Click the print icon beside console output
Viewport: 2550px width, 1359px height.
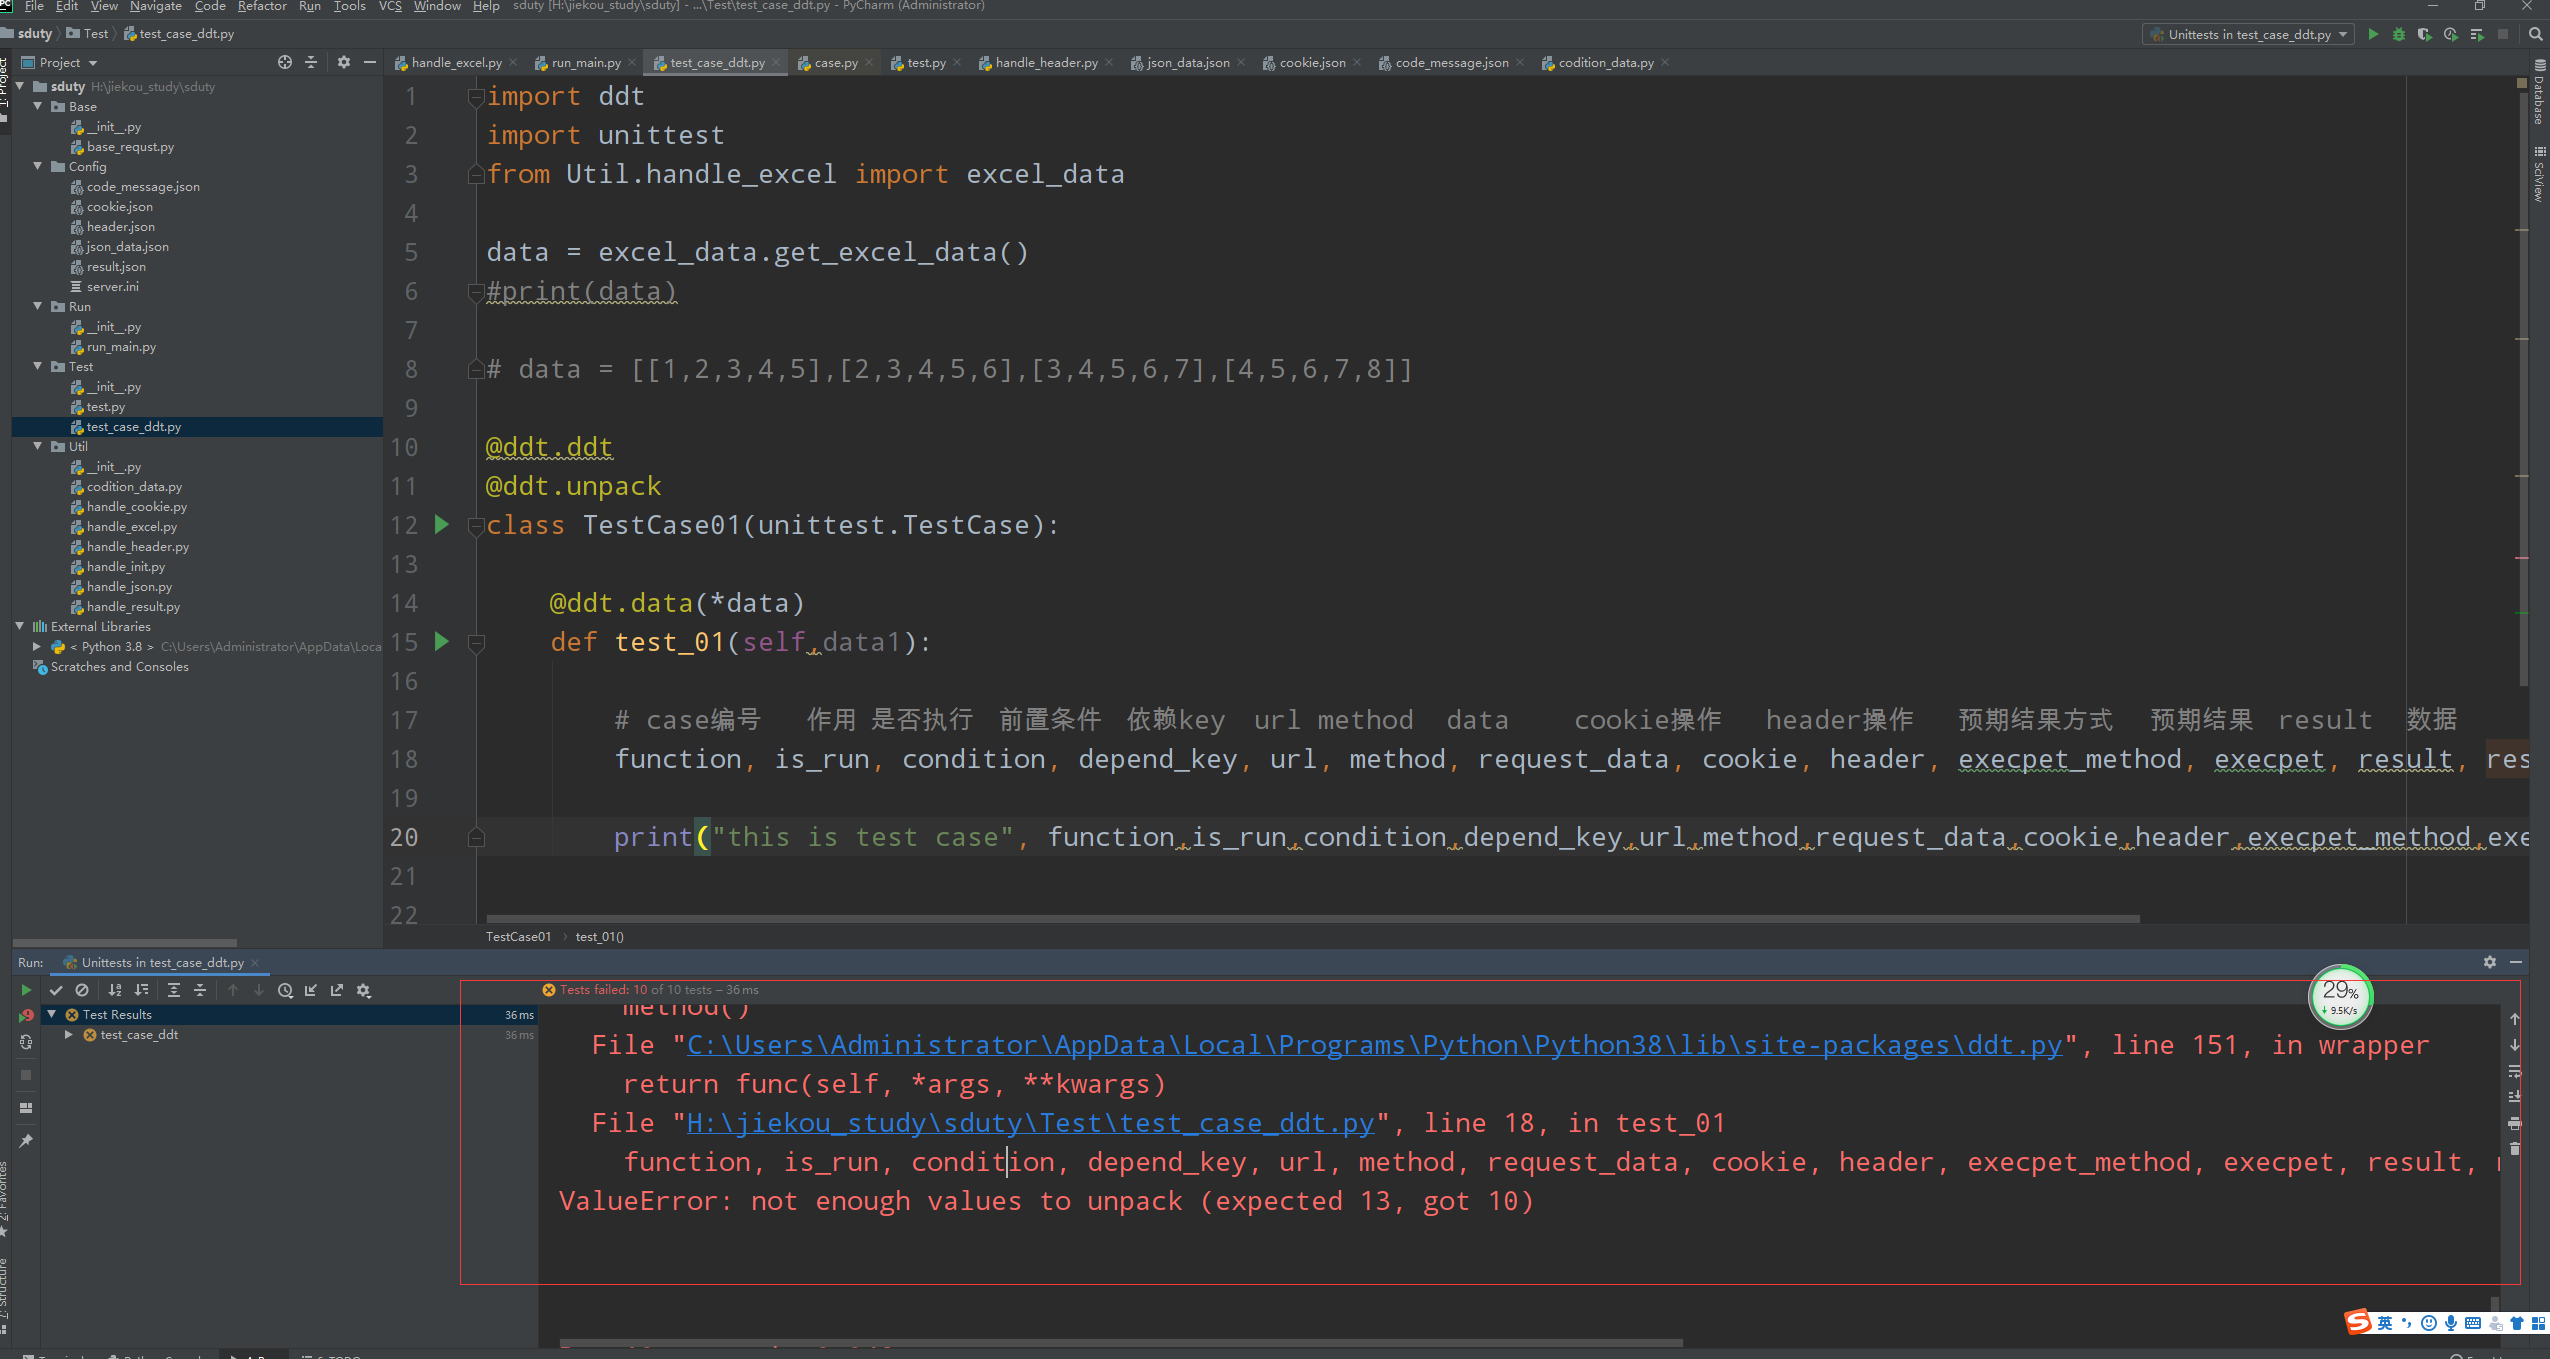tap(2515, 1123)
